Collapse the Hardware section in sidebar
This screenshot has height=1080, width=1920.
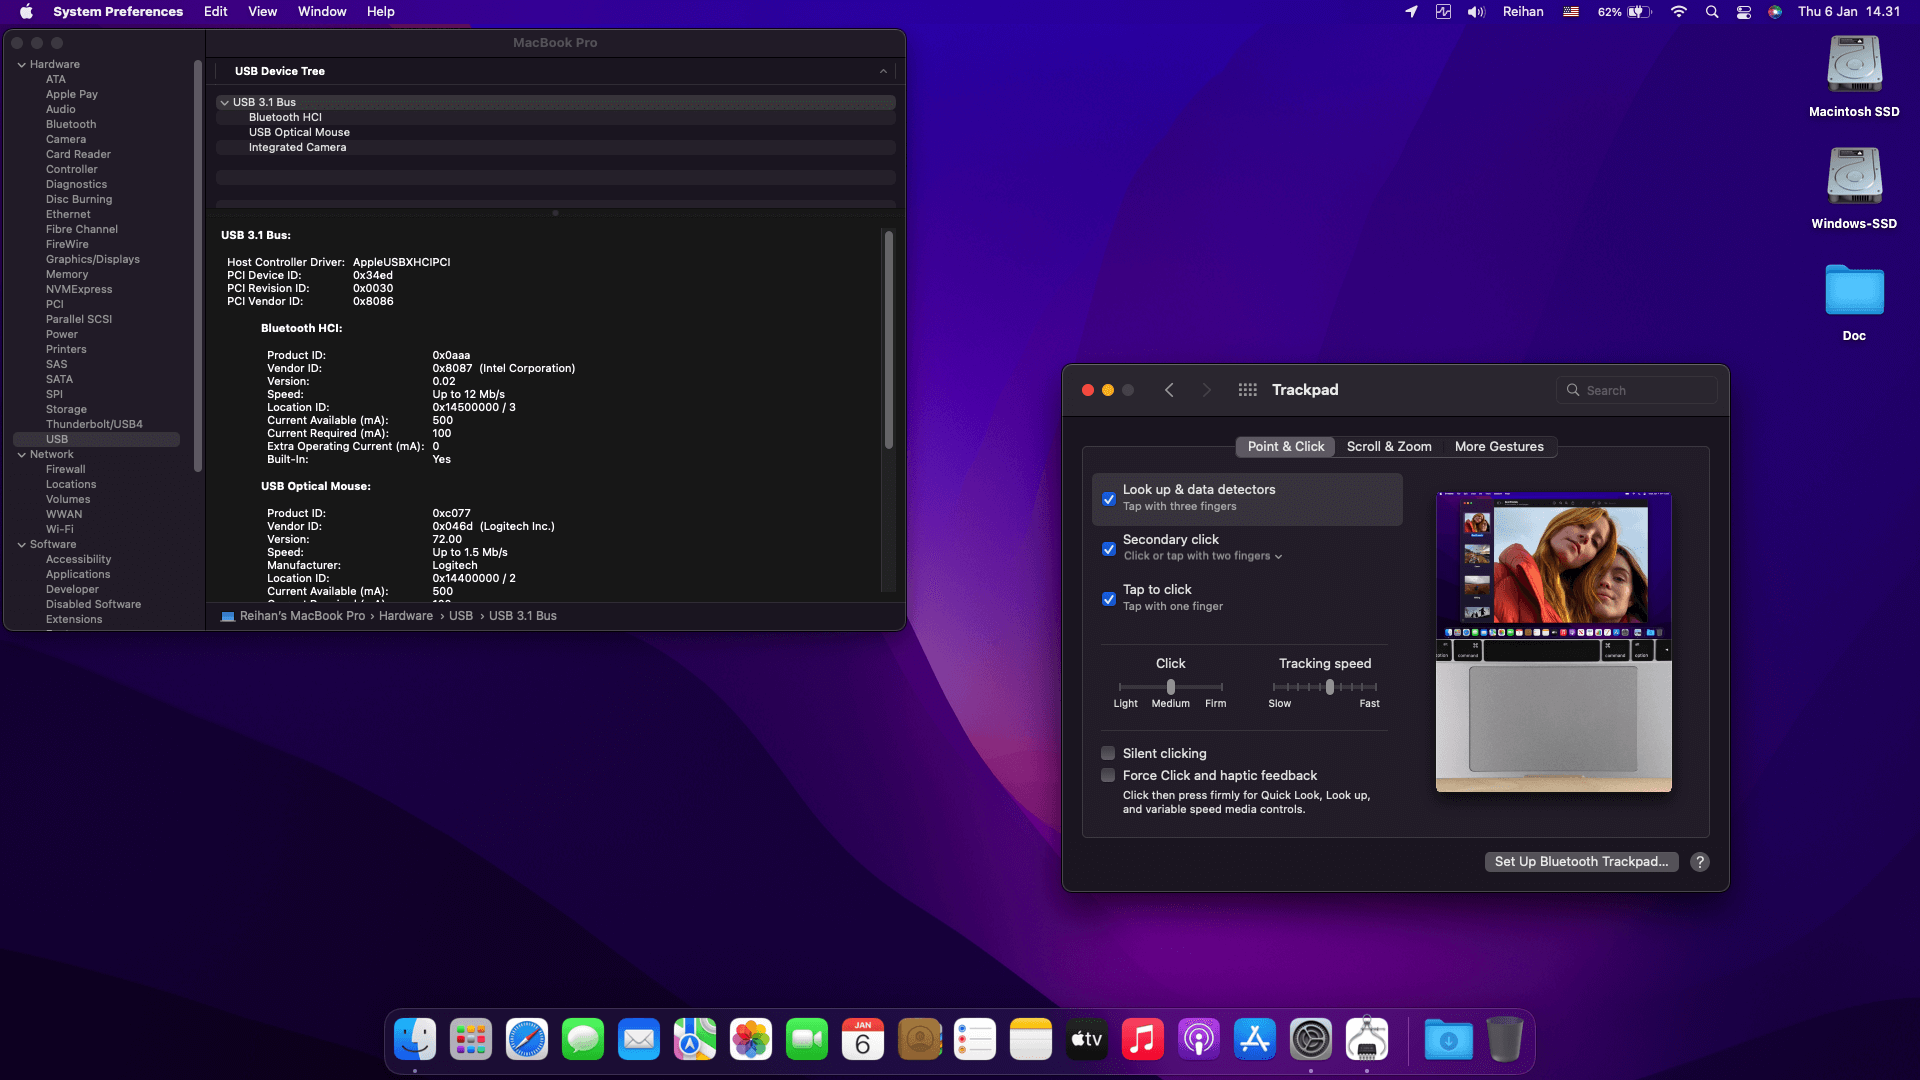tap(21, 64)
